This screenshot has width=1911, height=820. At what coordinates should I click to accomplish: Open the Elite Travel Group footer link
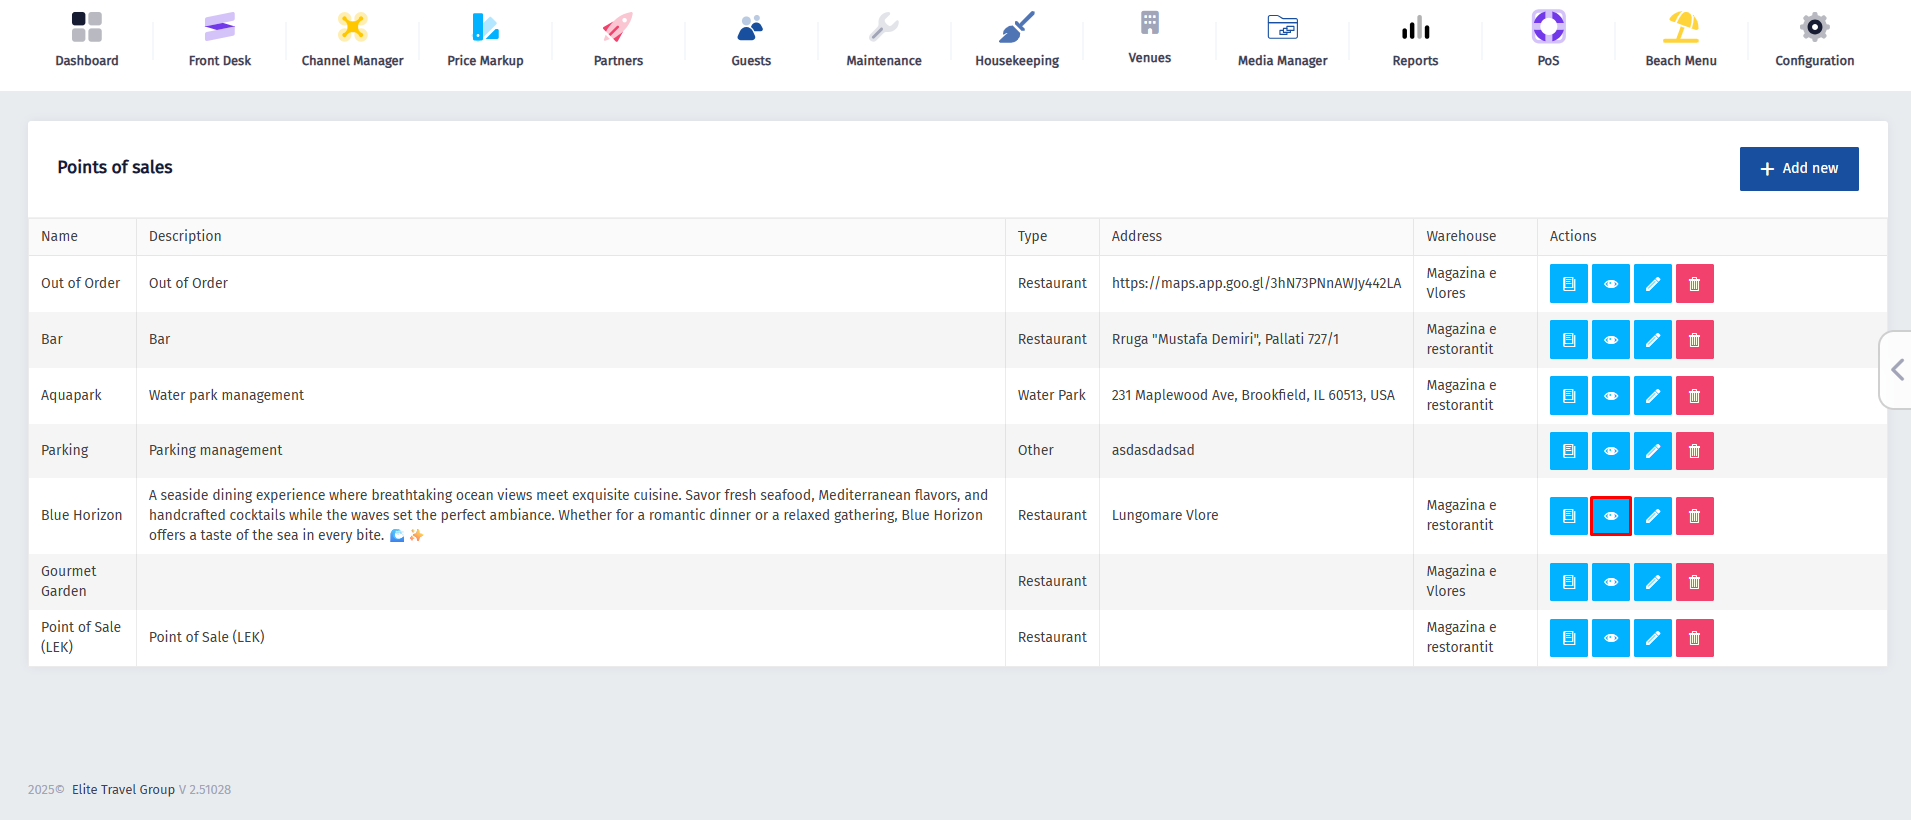[123, 790]
